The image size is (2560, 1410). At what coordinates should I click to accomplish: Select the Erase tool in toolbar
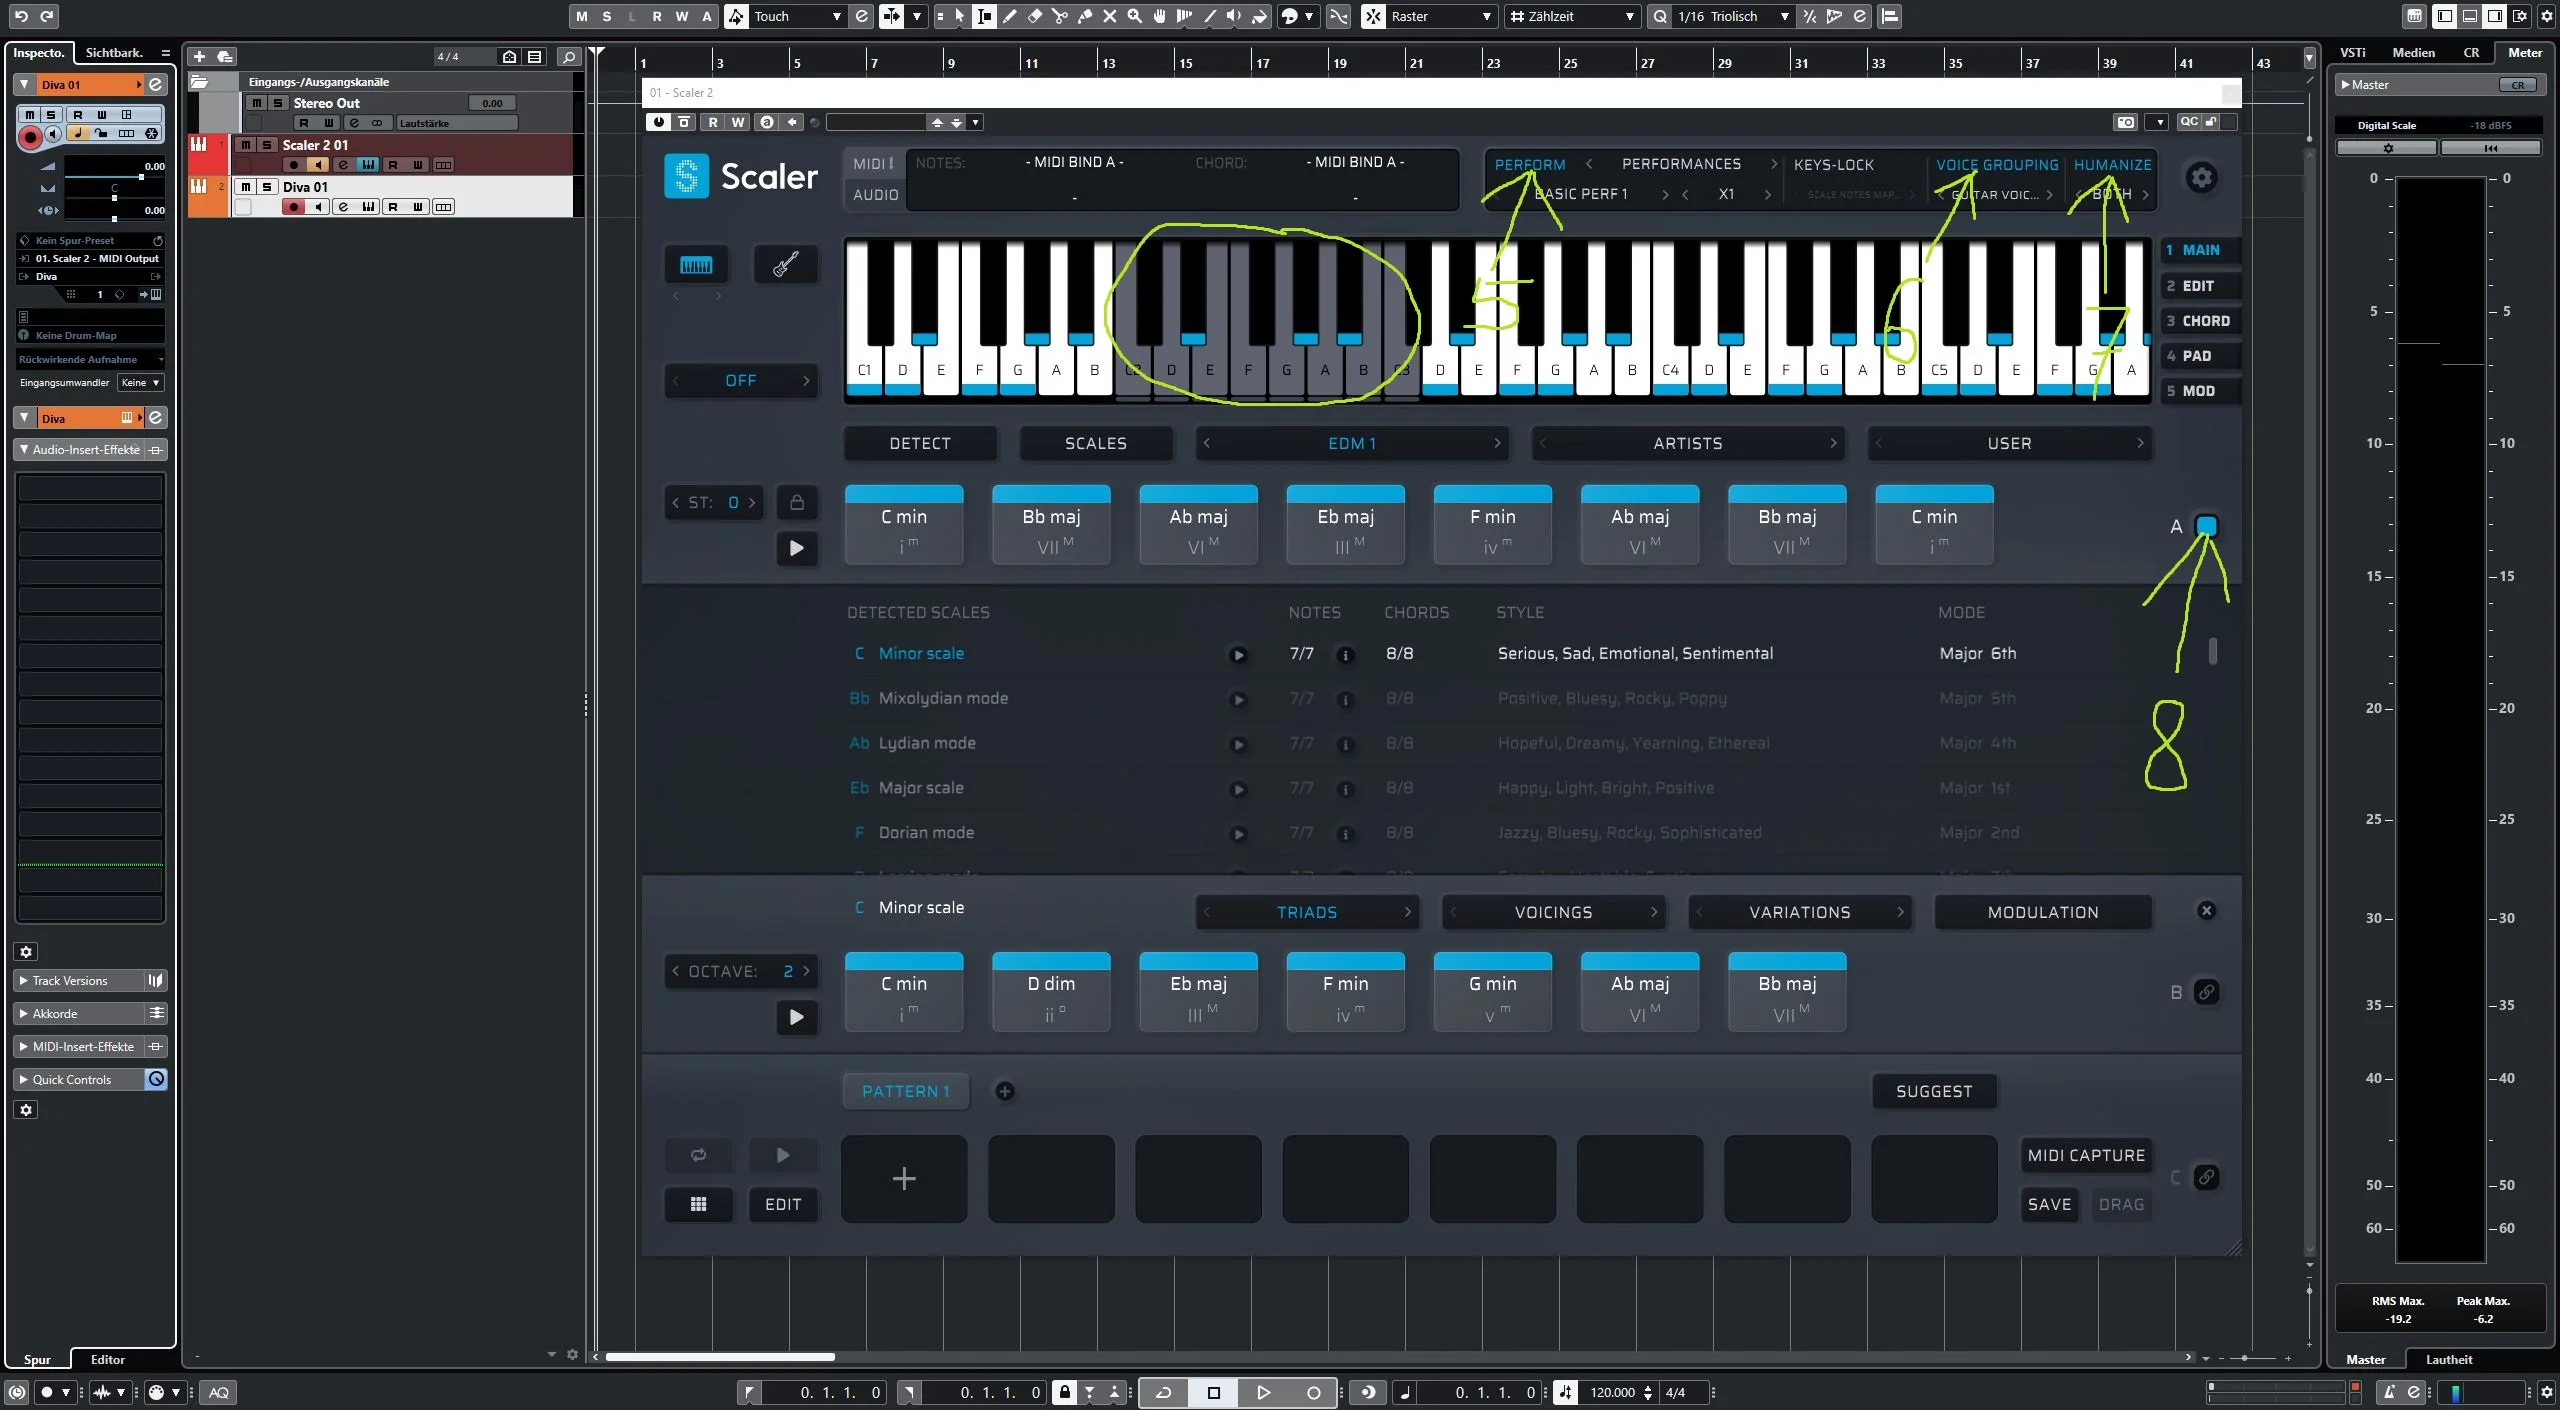coord(1035,16)
